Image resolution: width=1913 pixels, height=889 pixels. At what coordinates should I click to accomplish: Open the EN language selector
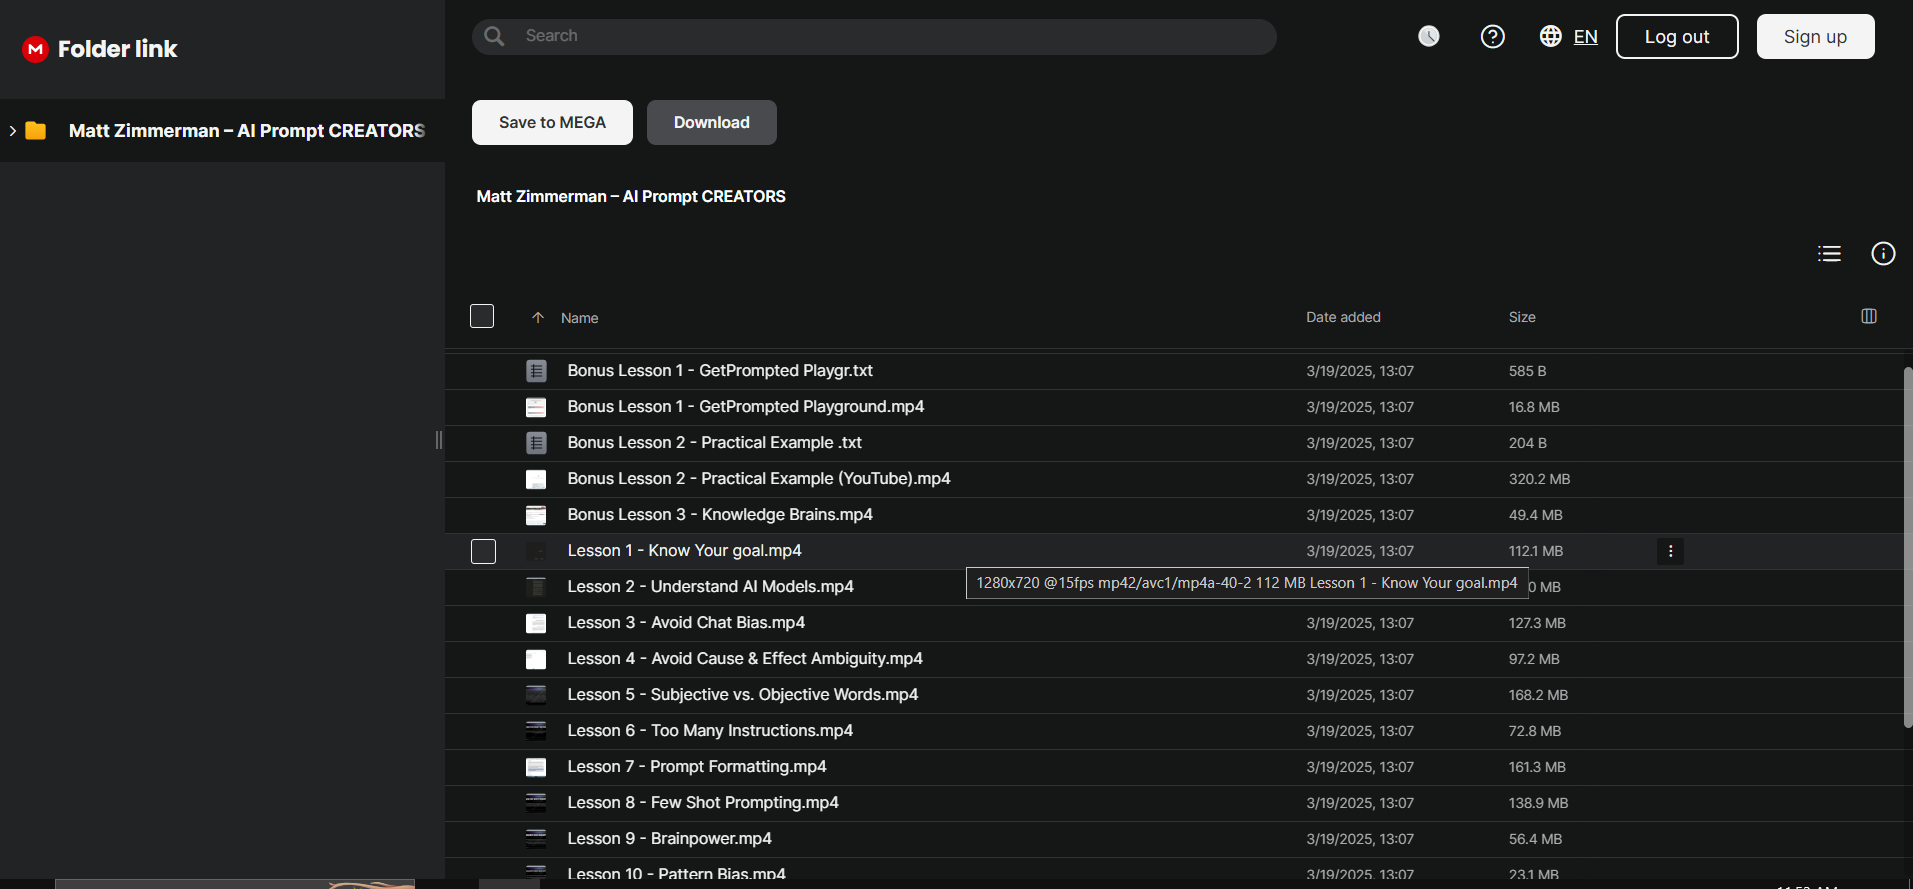(x=1585, y=37)
